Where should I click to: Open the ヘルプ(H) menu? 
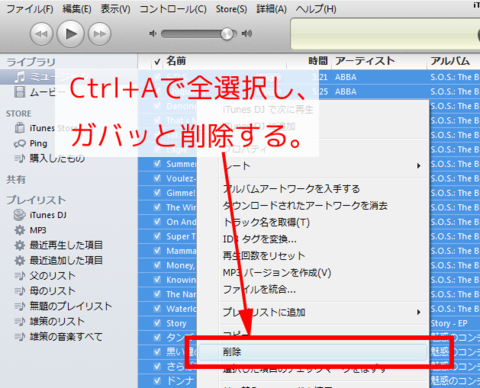[316, 9]
